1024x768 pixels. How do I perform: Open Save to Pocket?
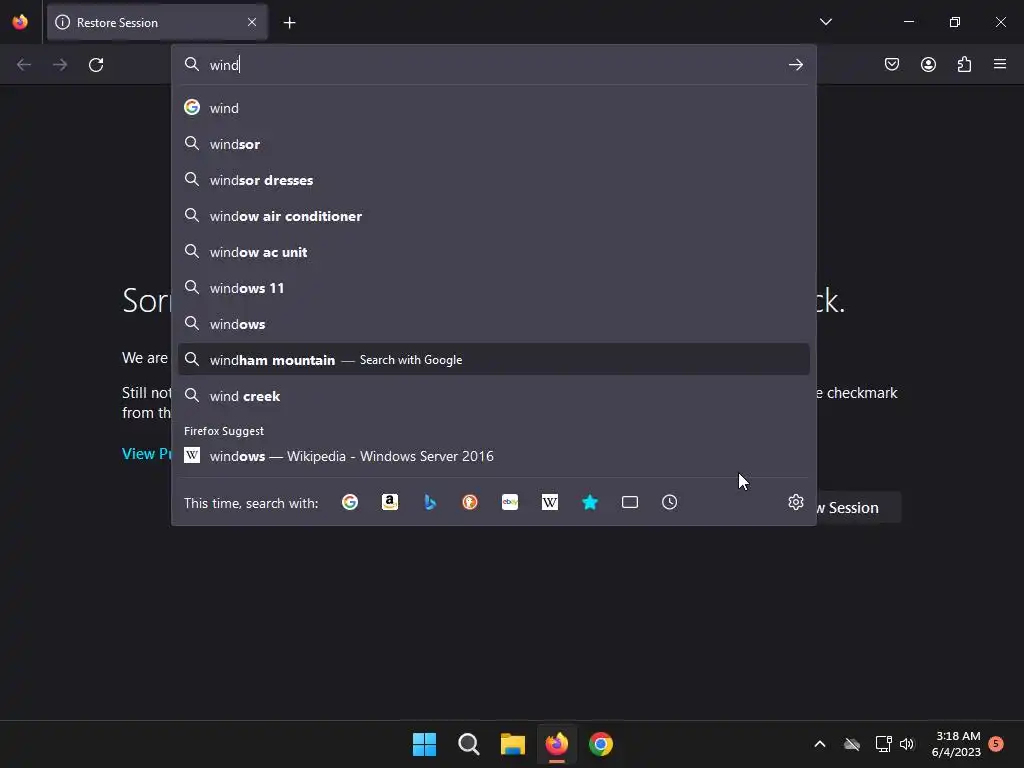[x=891, y=64]
